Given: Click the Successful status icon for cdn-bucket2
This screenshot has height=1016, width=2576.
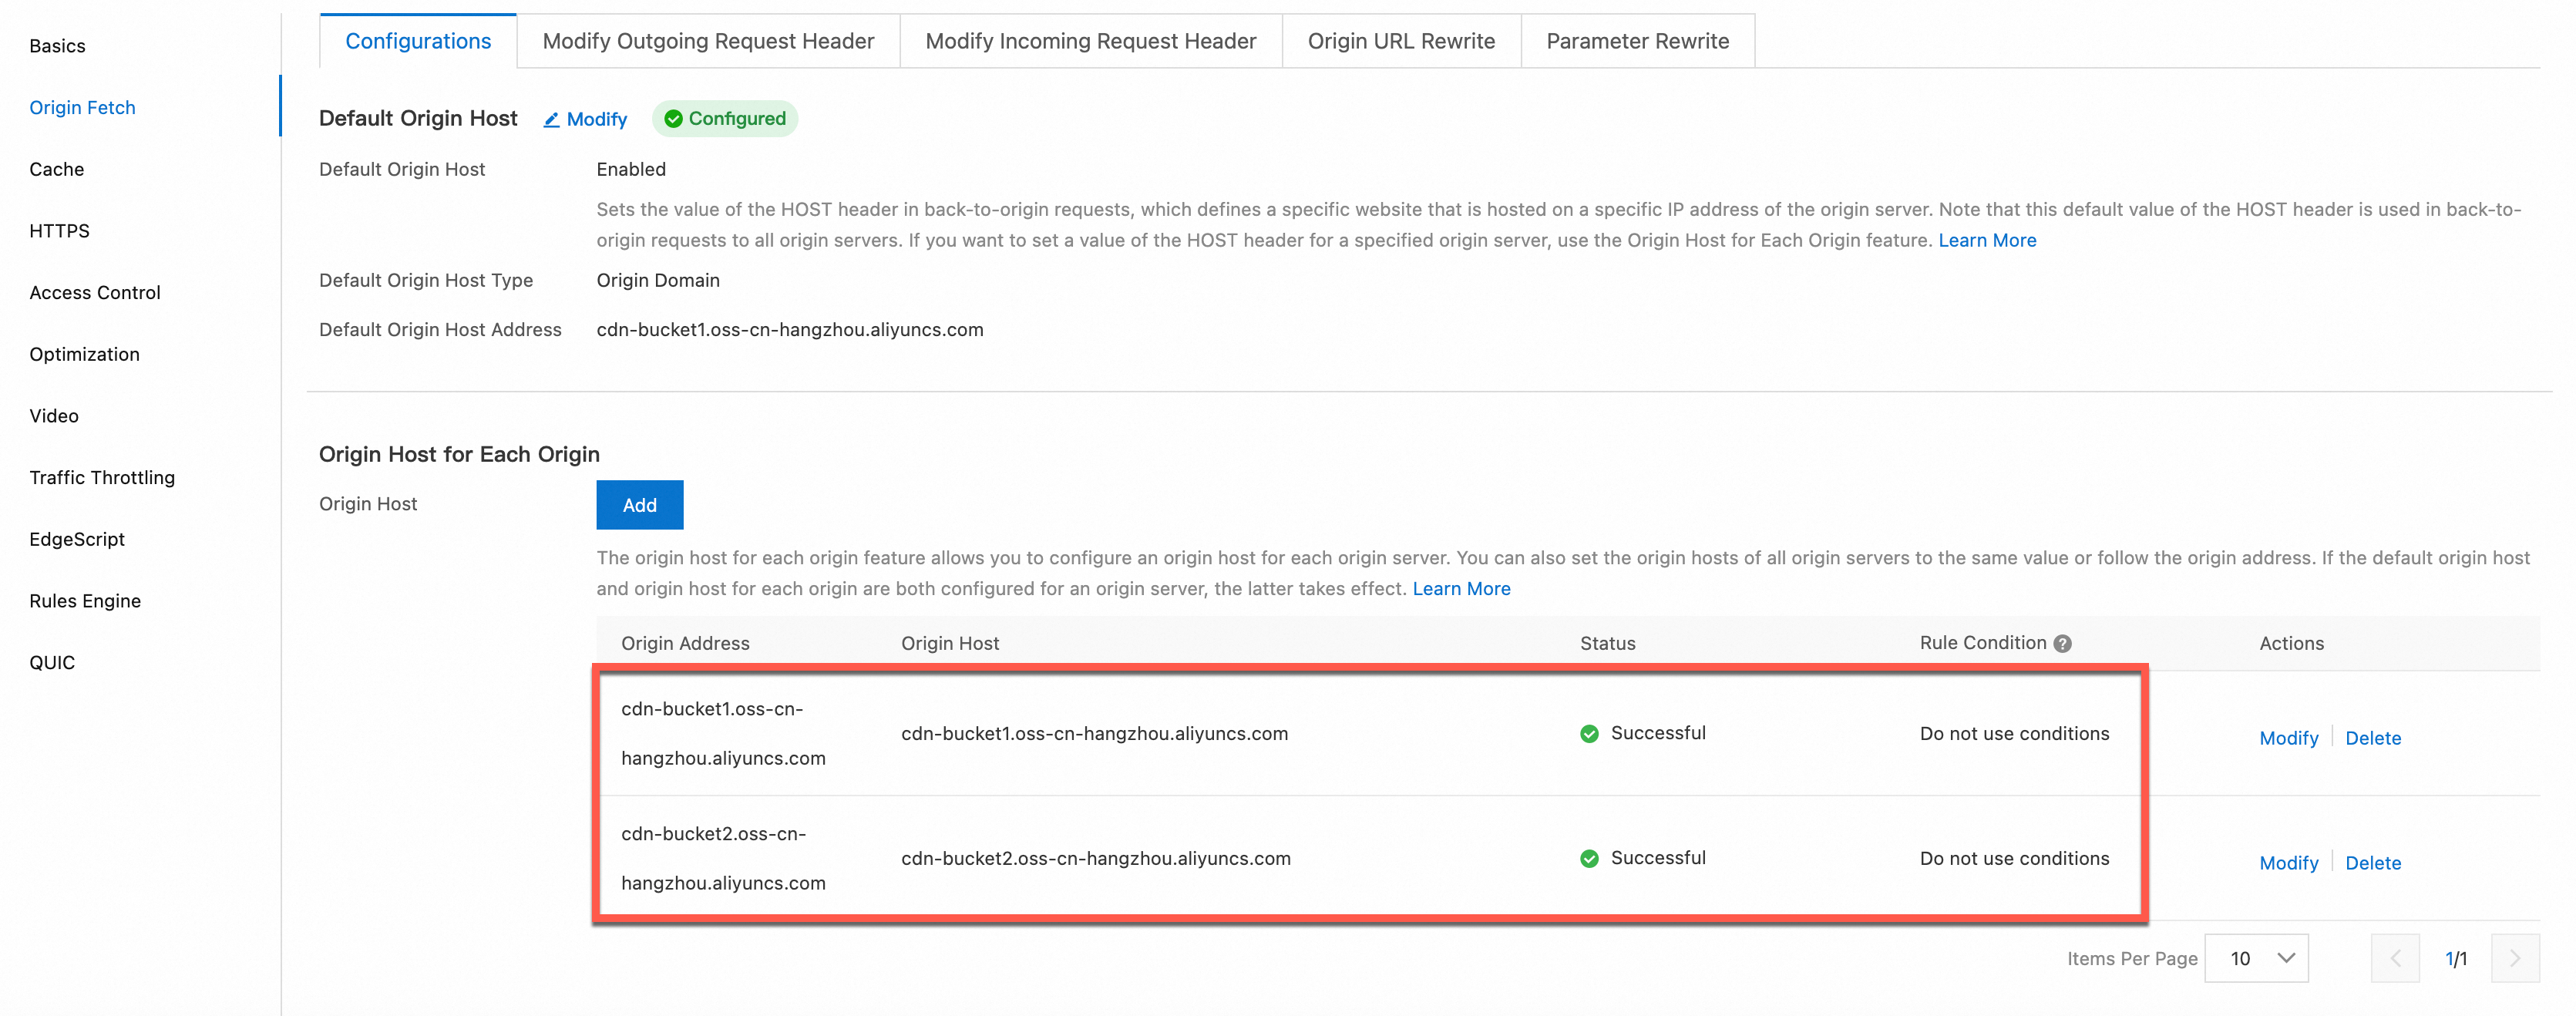Looking at the screenshot, I should (1589, 859).
